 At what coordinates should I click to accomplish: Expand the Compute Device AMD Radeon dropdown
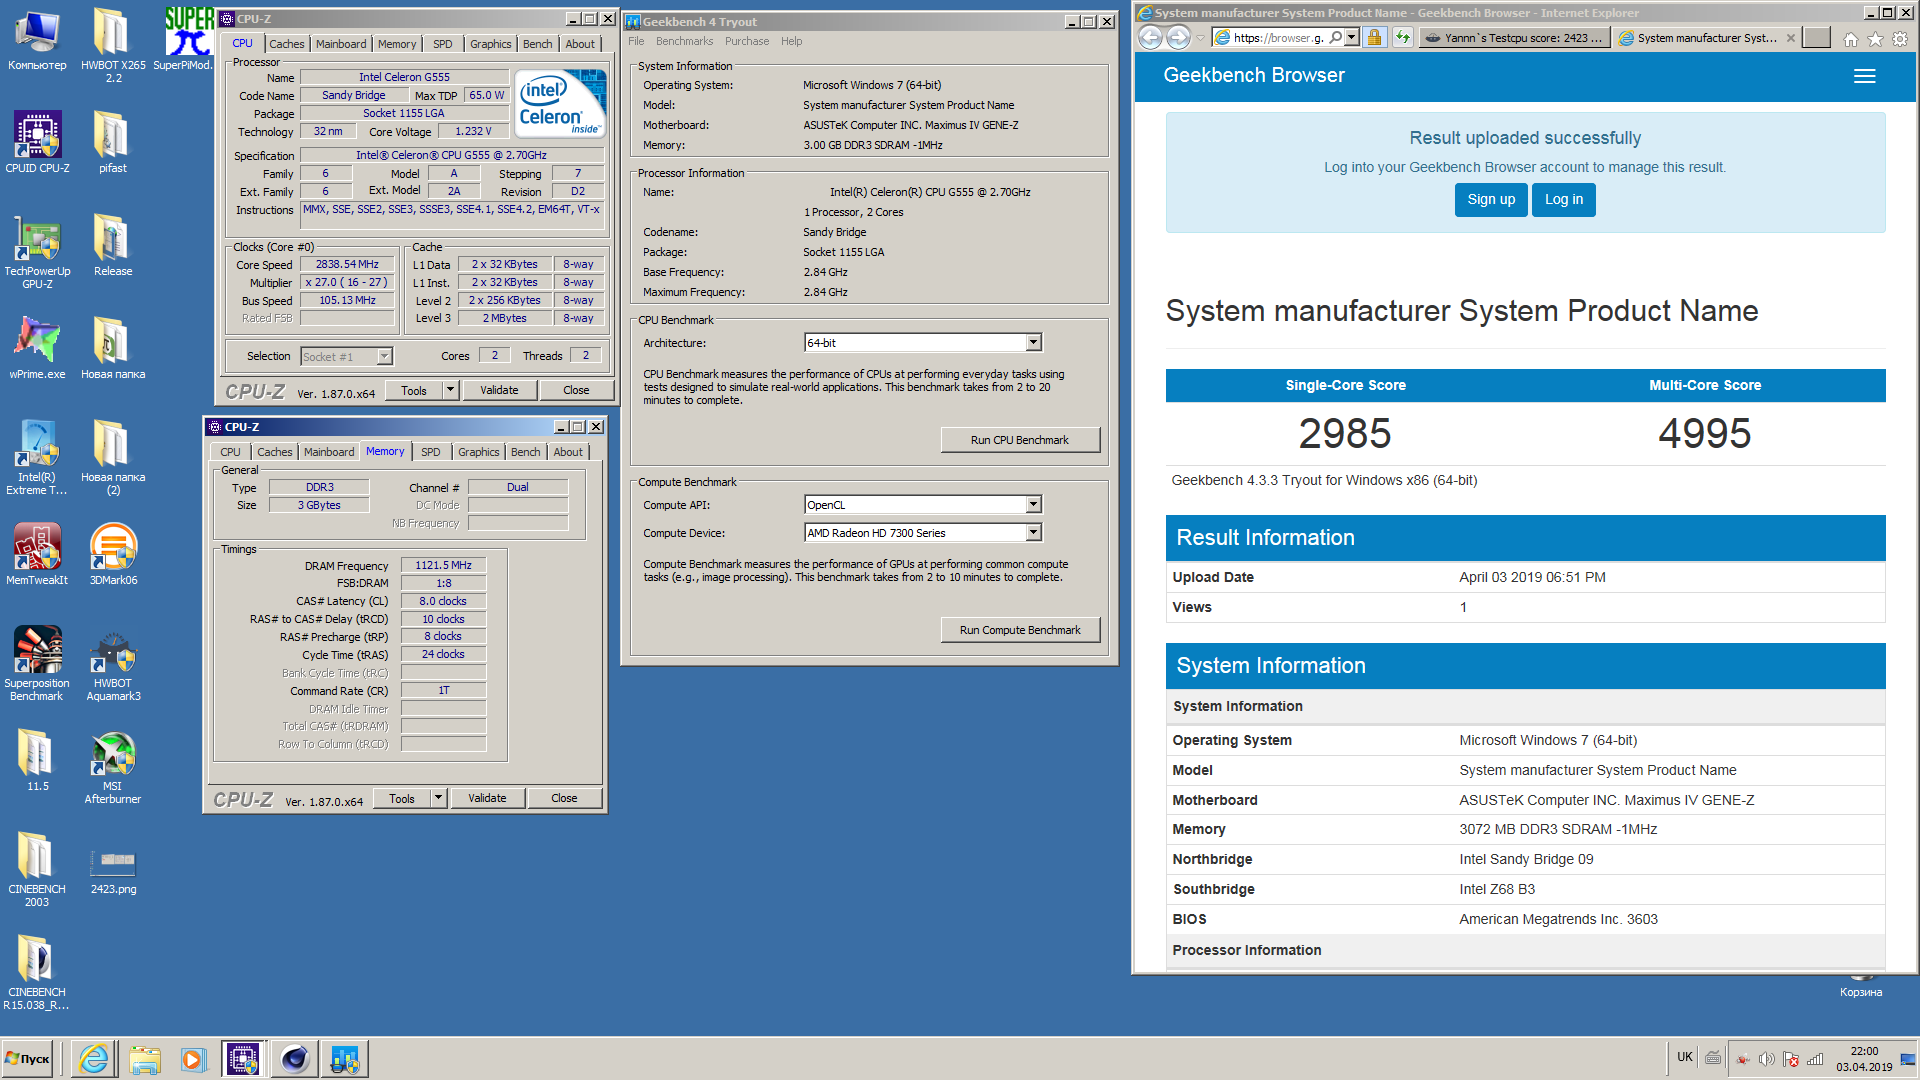(1033, 533)
